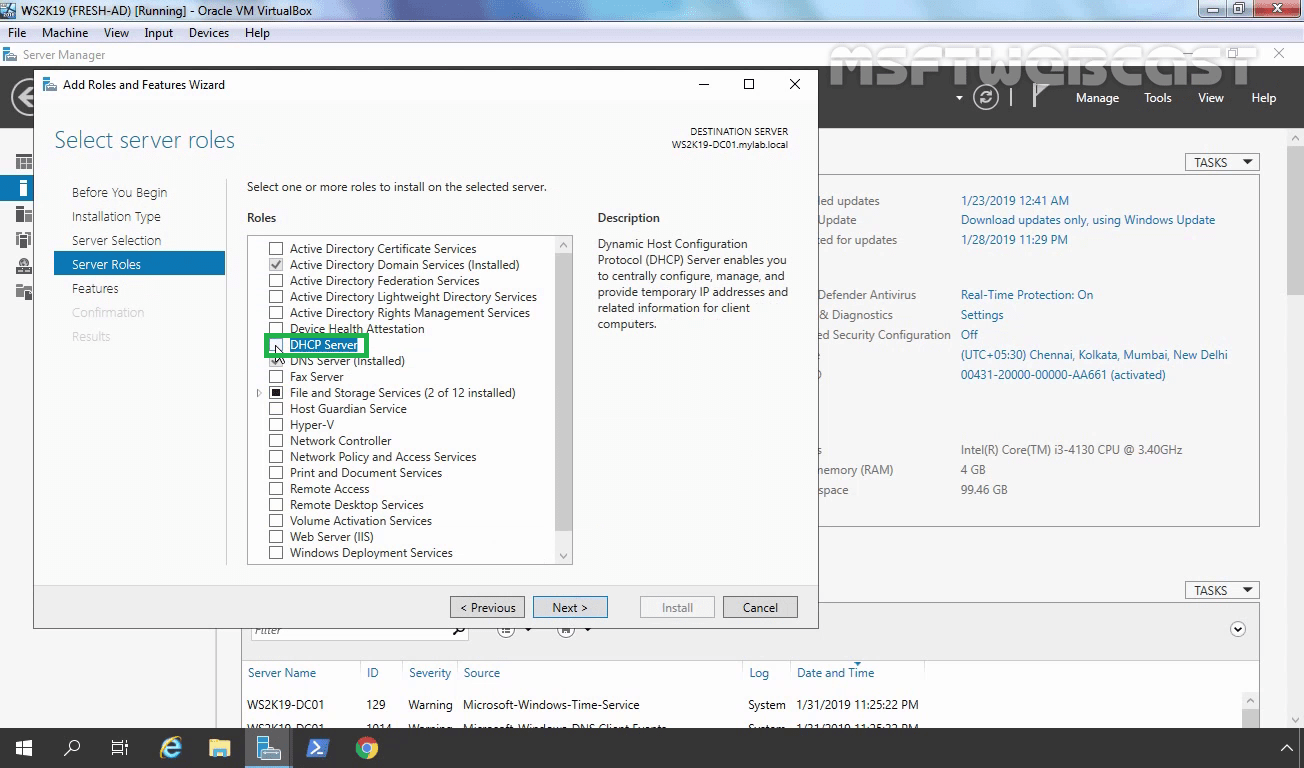1304x768 pixels.
Task: Click the Server Manager refresh icon
Action: pos(986,98)
